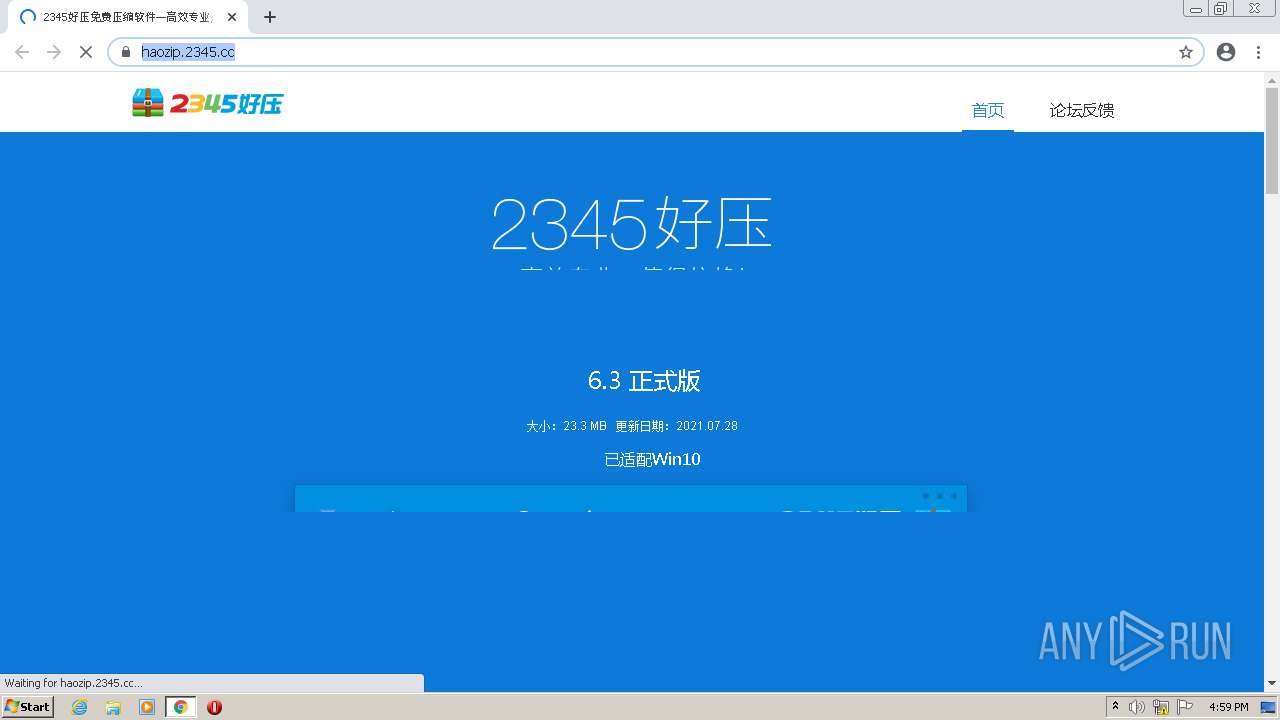This screenshot has height=720, width=1280.
Task: Click the 4:59 PM clock
Action: (1229, 707)
